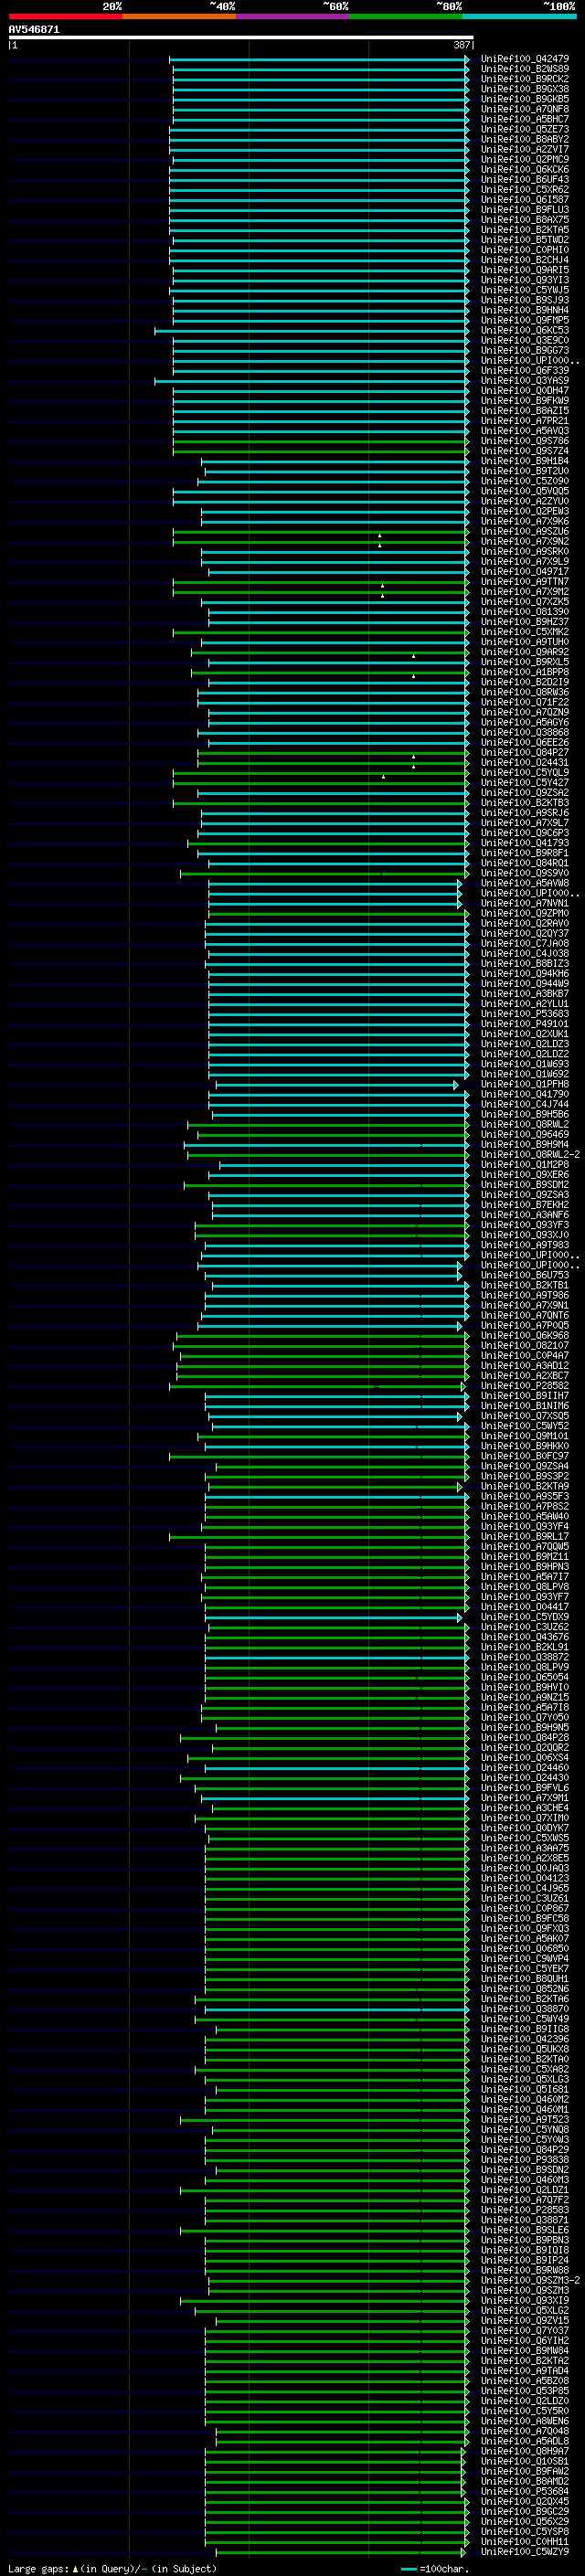Click hit UniRef100_B8BIZ3
Viewport: 585px width, 2576px height.
(525, 963)
